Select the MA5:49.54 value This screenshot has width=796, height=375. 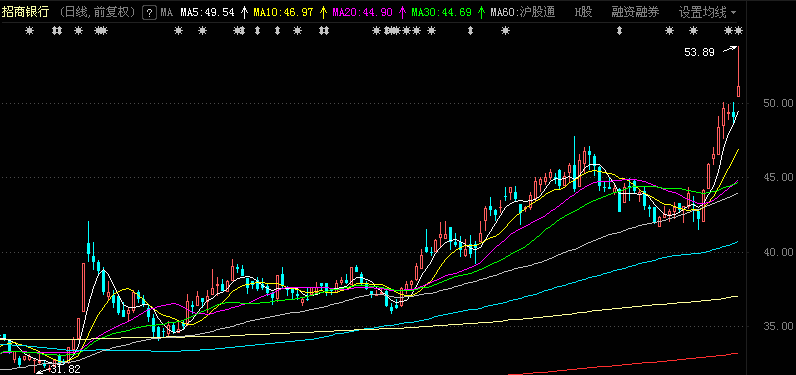pyautogui.click(x=208, y=12)
